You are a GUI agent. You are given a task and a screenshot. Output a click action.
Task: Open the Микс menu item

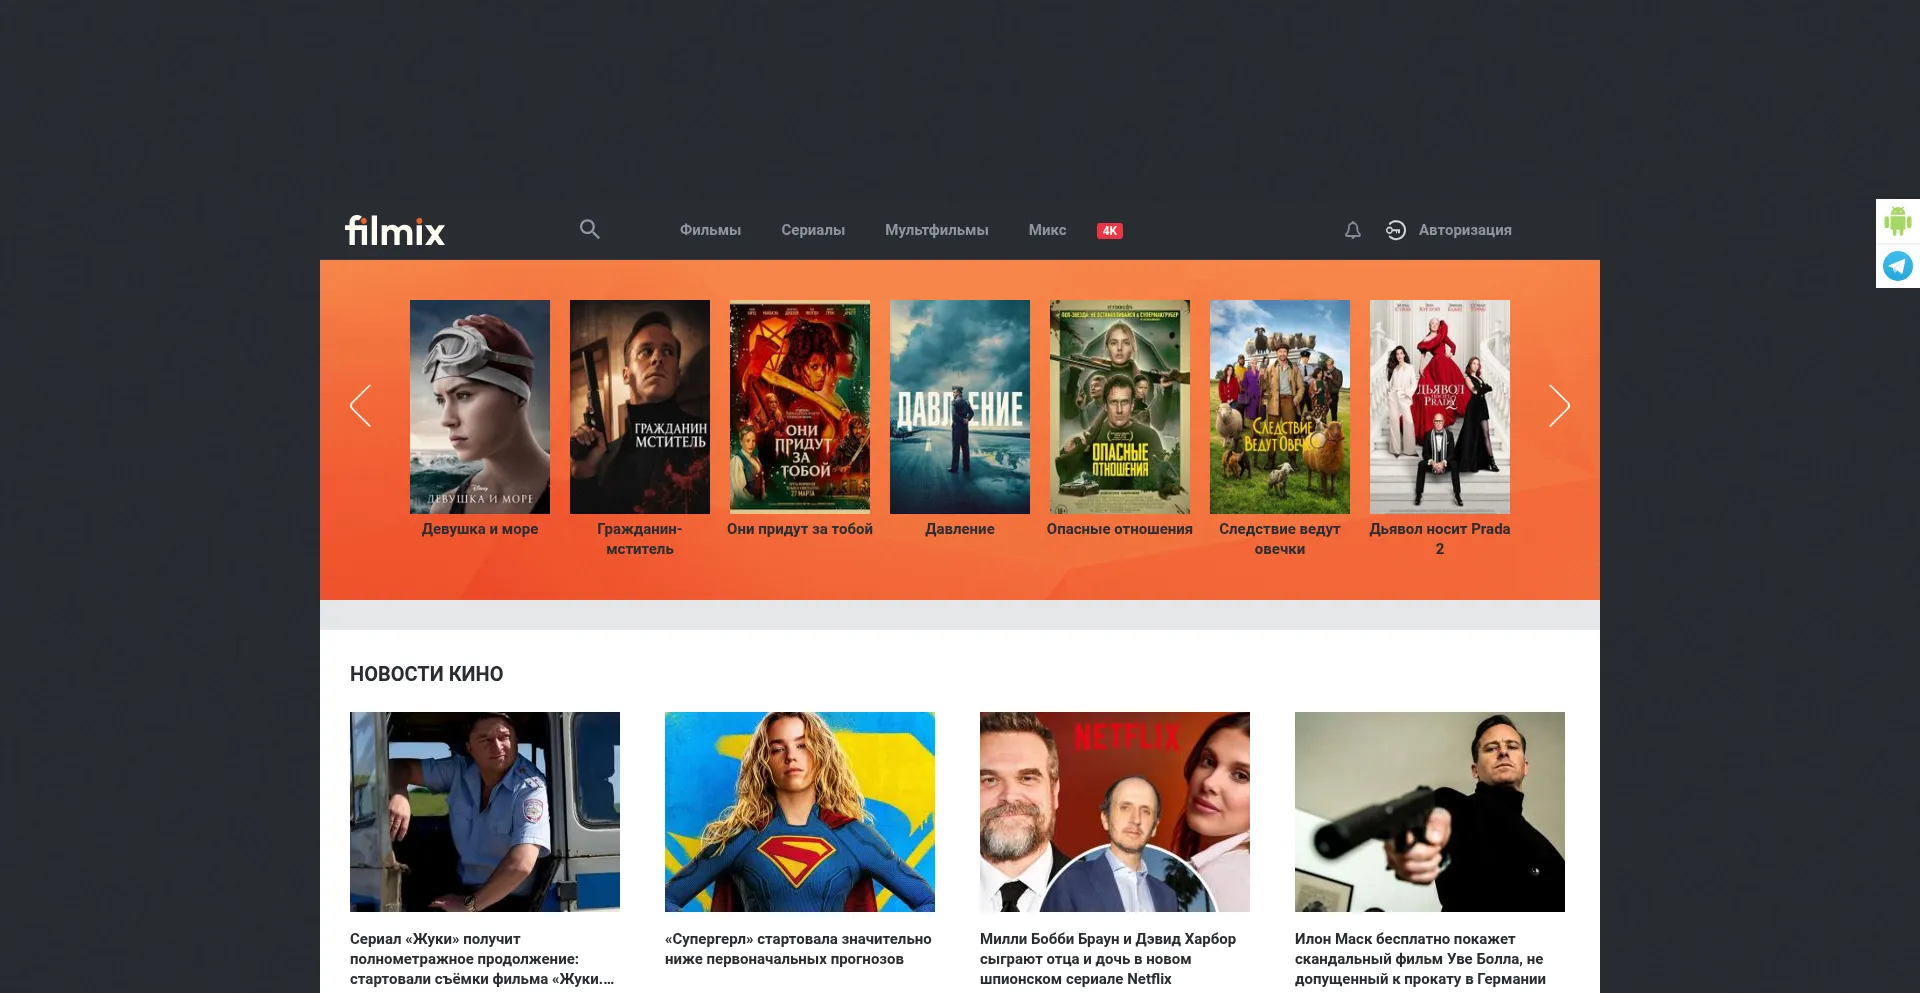click(1047, 230)
